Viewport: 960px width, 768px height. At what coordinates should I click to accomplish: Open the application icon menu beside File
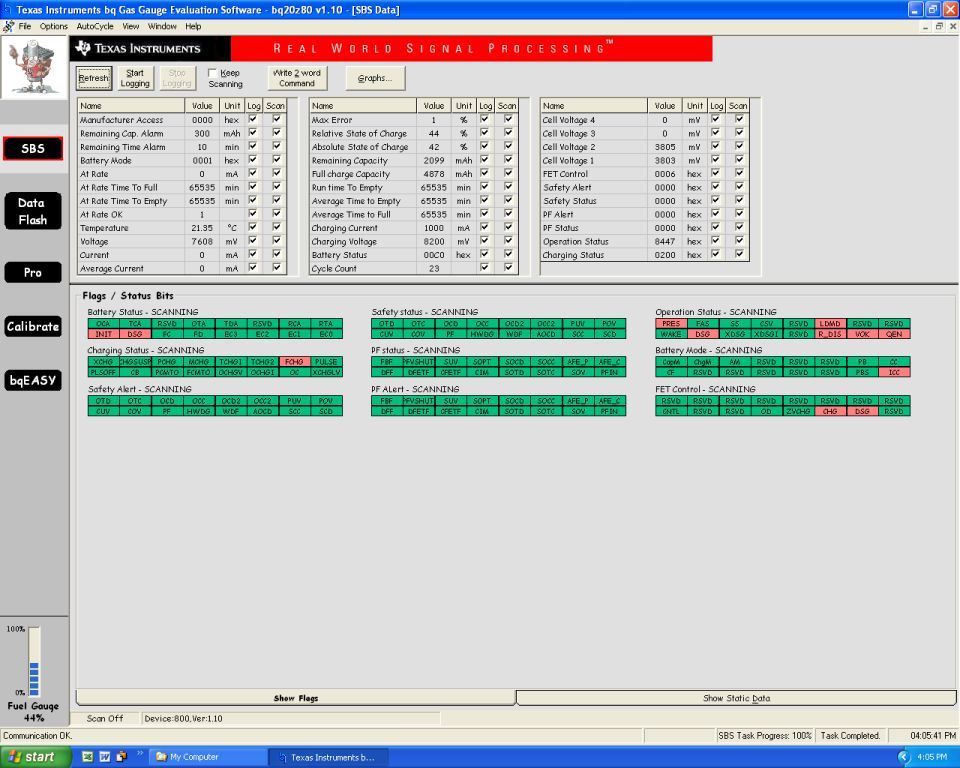point(9,26)
